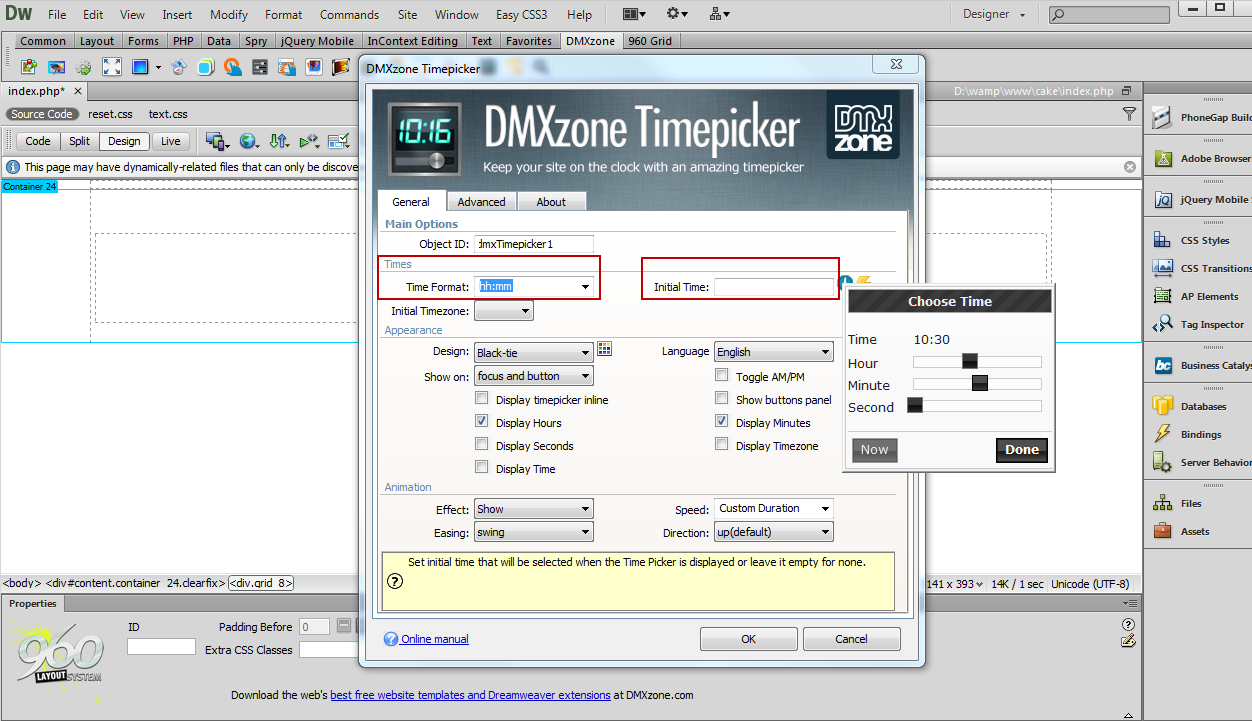
Task: Enable Show buttons panel
Action: [722, 399]
